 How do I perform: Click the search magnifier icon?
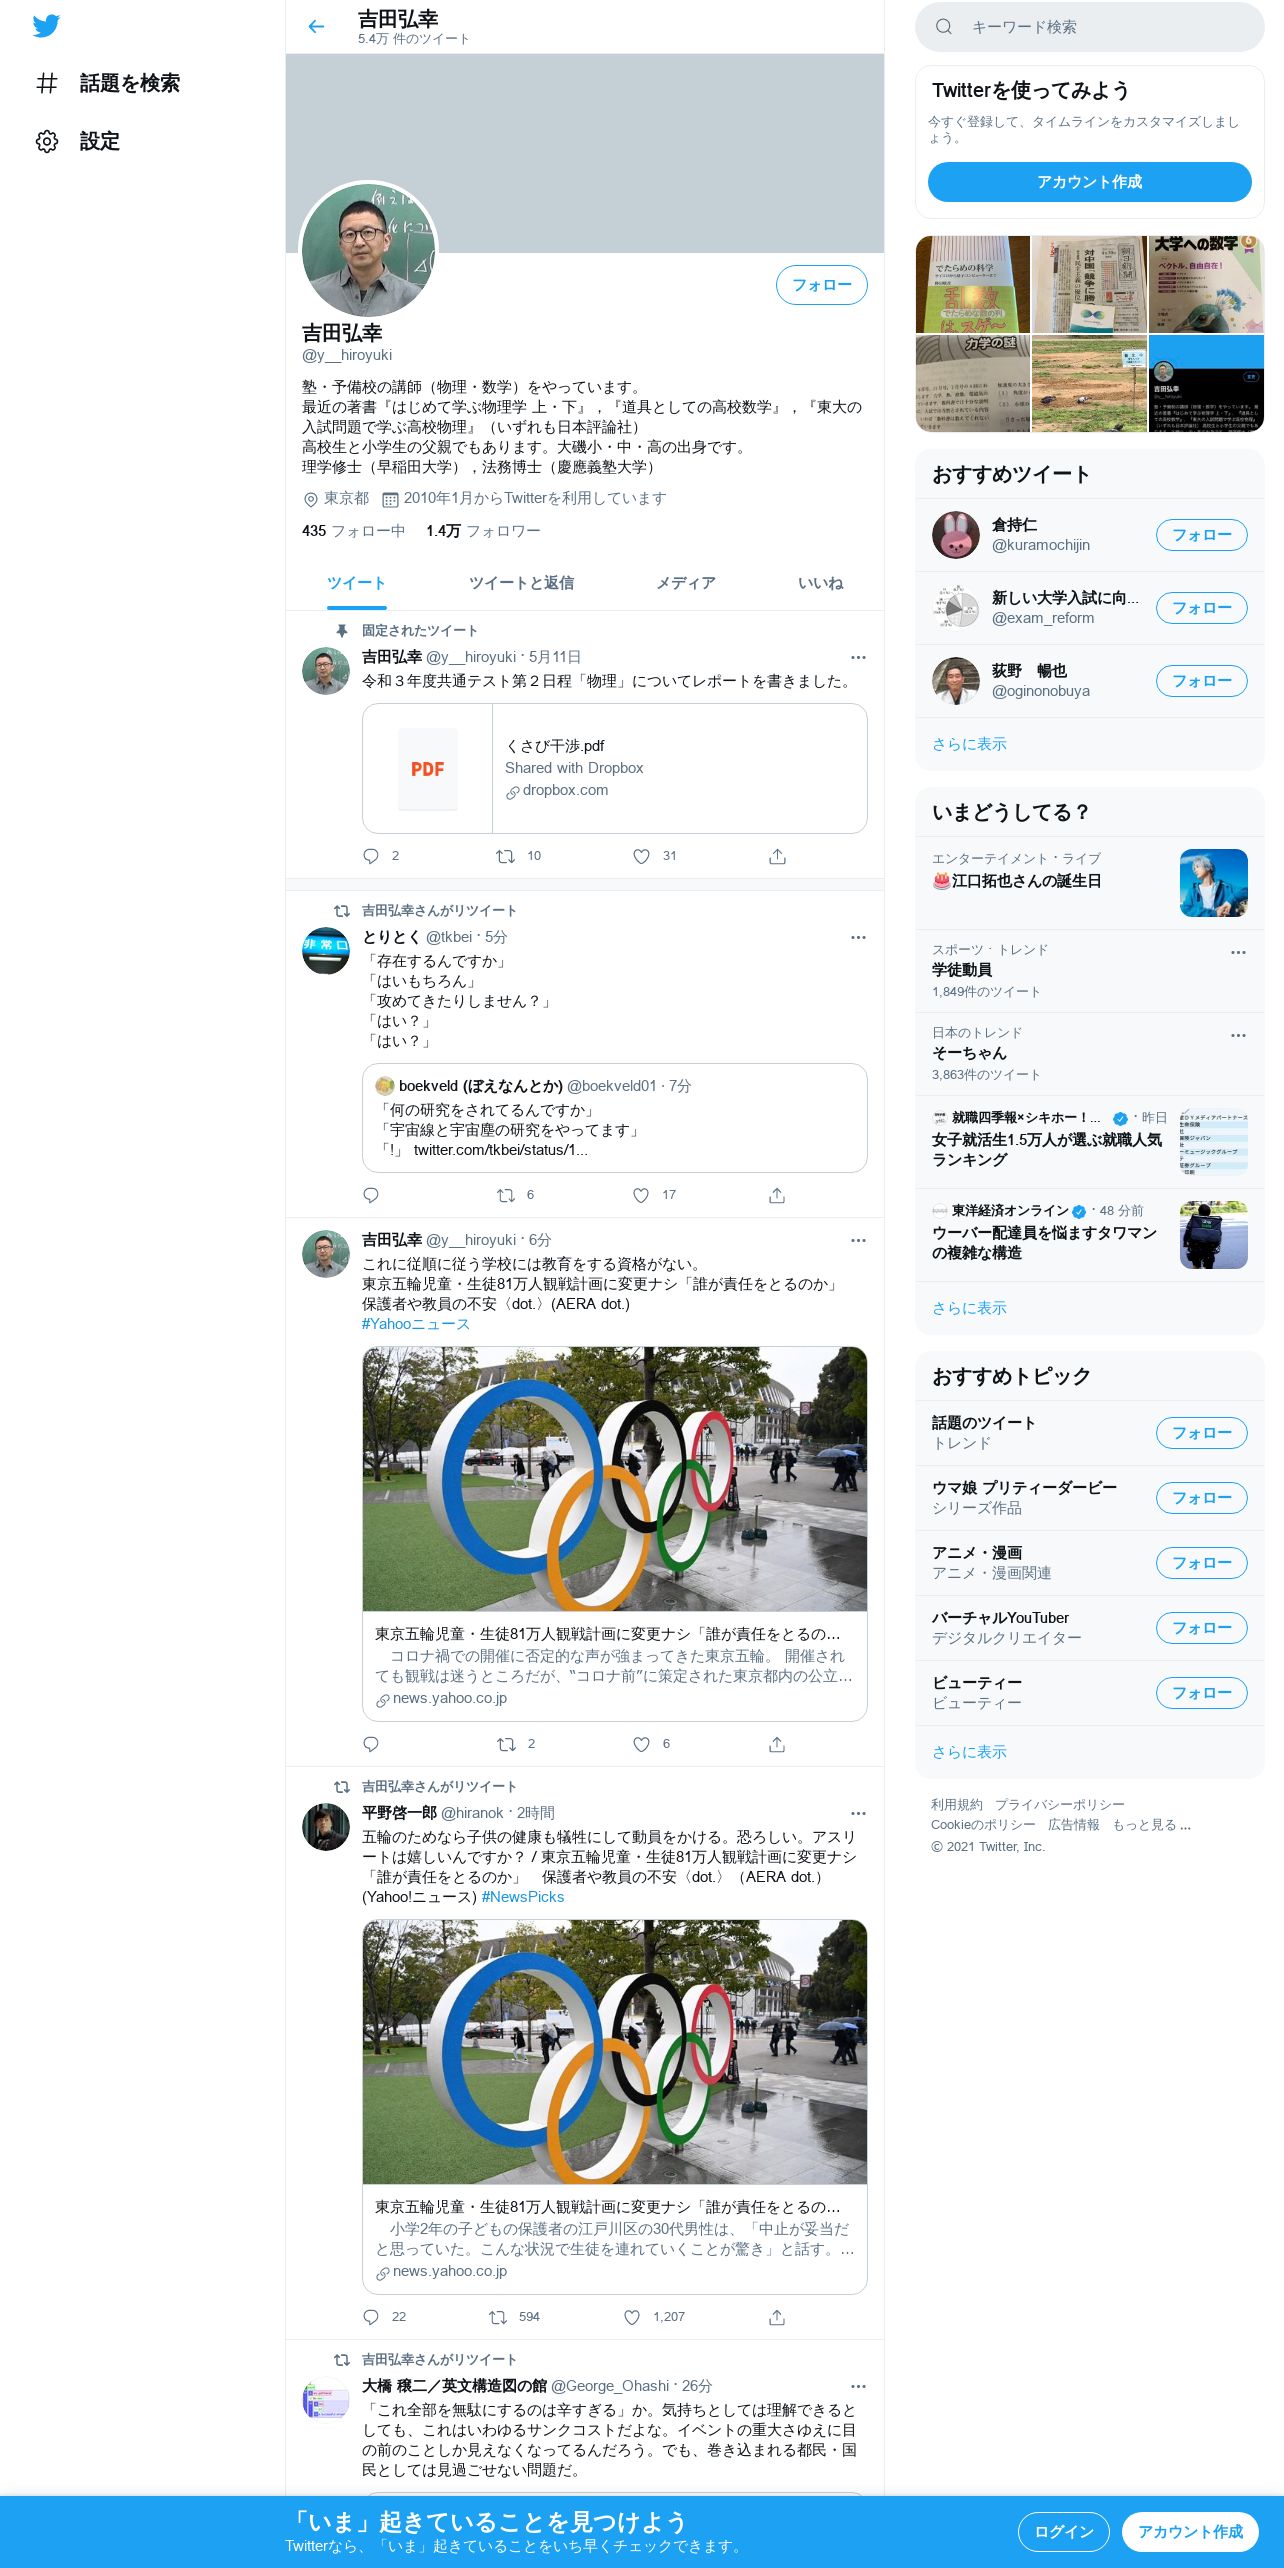point(943,27)
